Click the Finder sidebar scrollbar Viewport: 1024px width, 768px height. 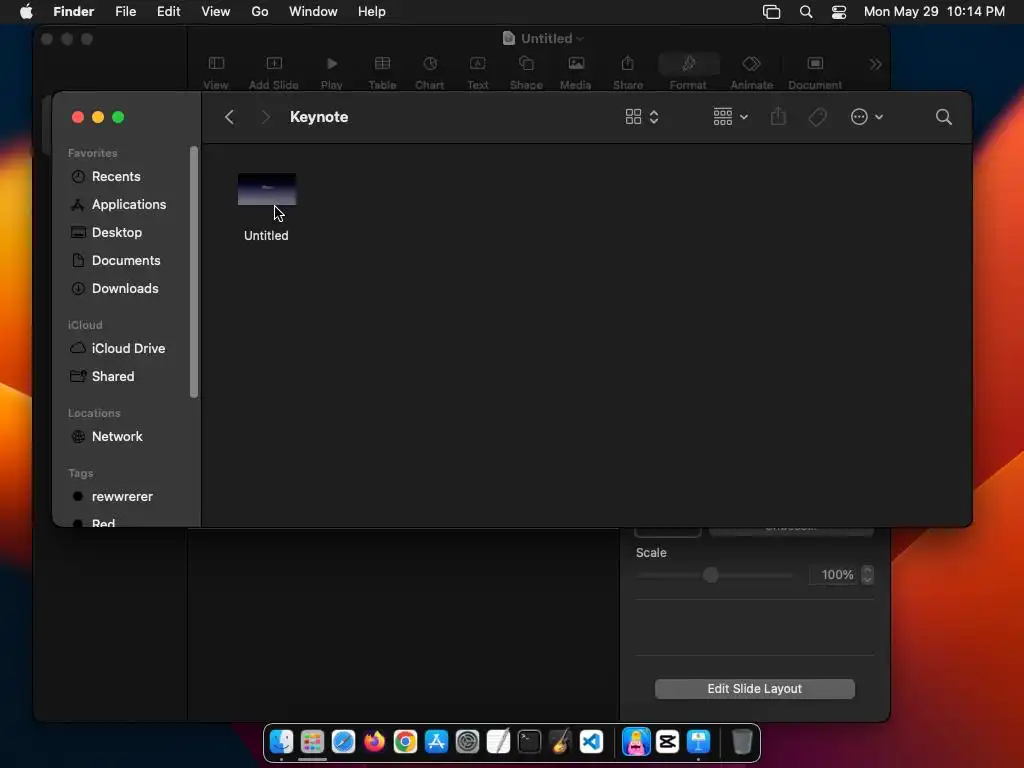pyautogui.click(x=193, y=272)
